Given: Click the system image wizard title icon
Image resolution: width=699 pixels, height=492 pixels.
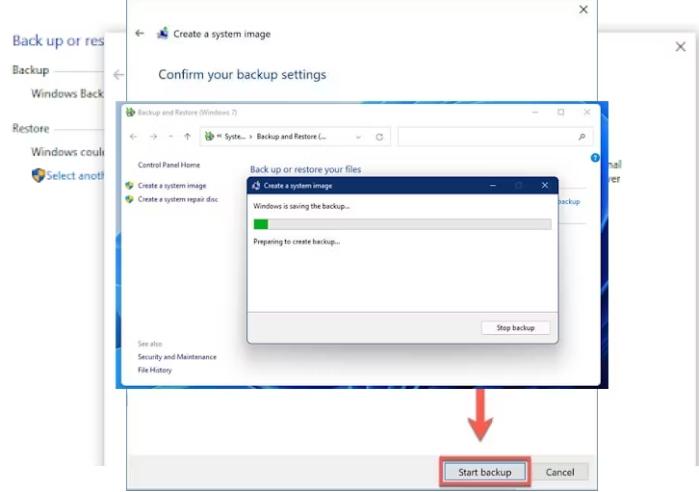Looking at the screenshot, I should point(163,33).
